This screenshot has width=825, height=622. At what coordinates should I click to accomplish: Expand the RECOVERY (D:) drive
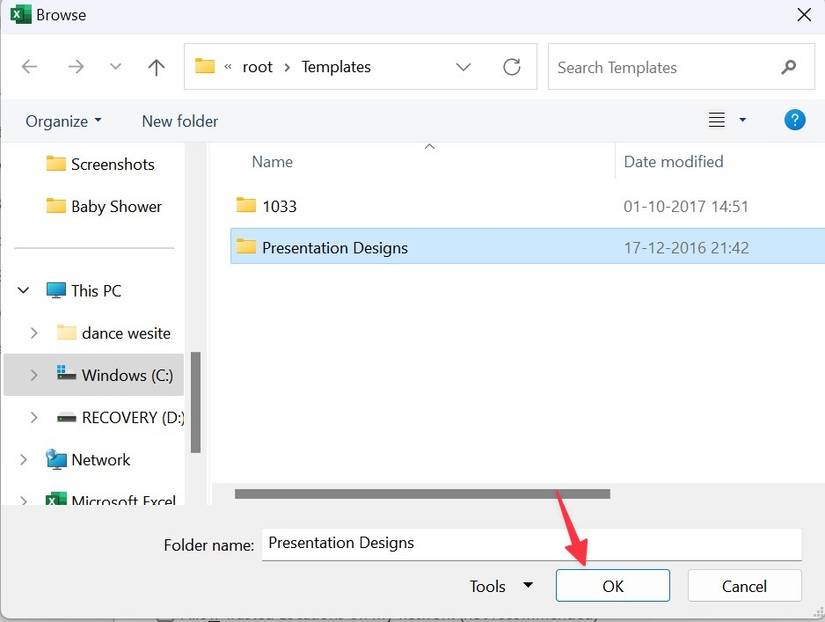pos(33,417)
